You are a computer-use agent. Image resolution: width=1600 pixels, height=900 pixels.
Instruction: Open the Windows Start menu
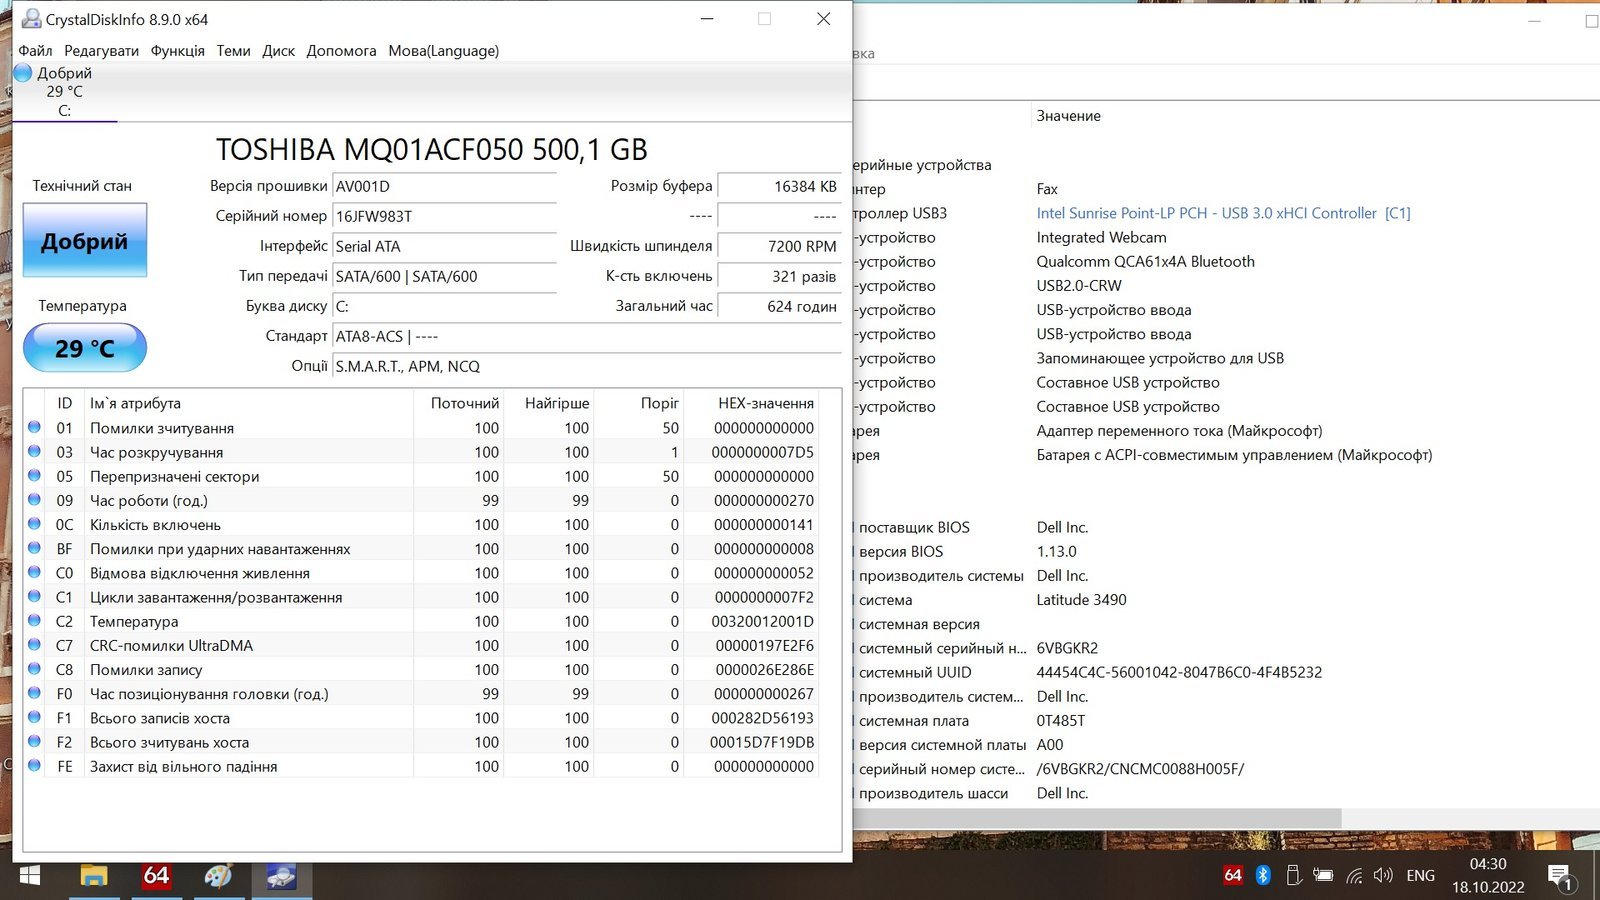29,876
